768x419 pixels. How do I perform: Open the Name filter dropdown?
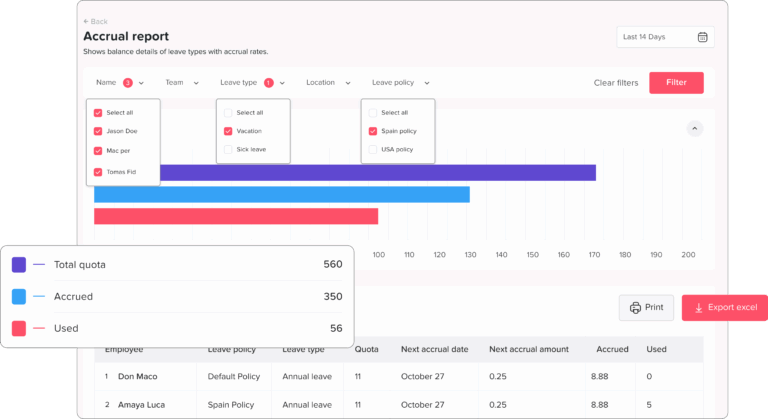tap(120, 83)
